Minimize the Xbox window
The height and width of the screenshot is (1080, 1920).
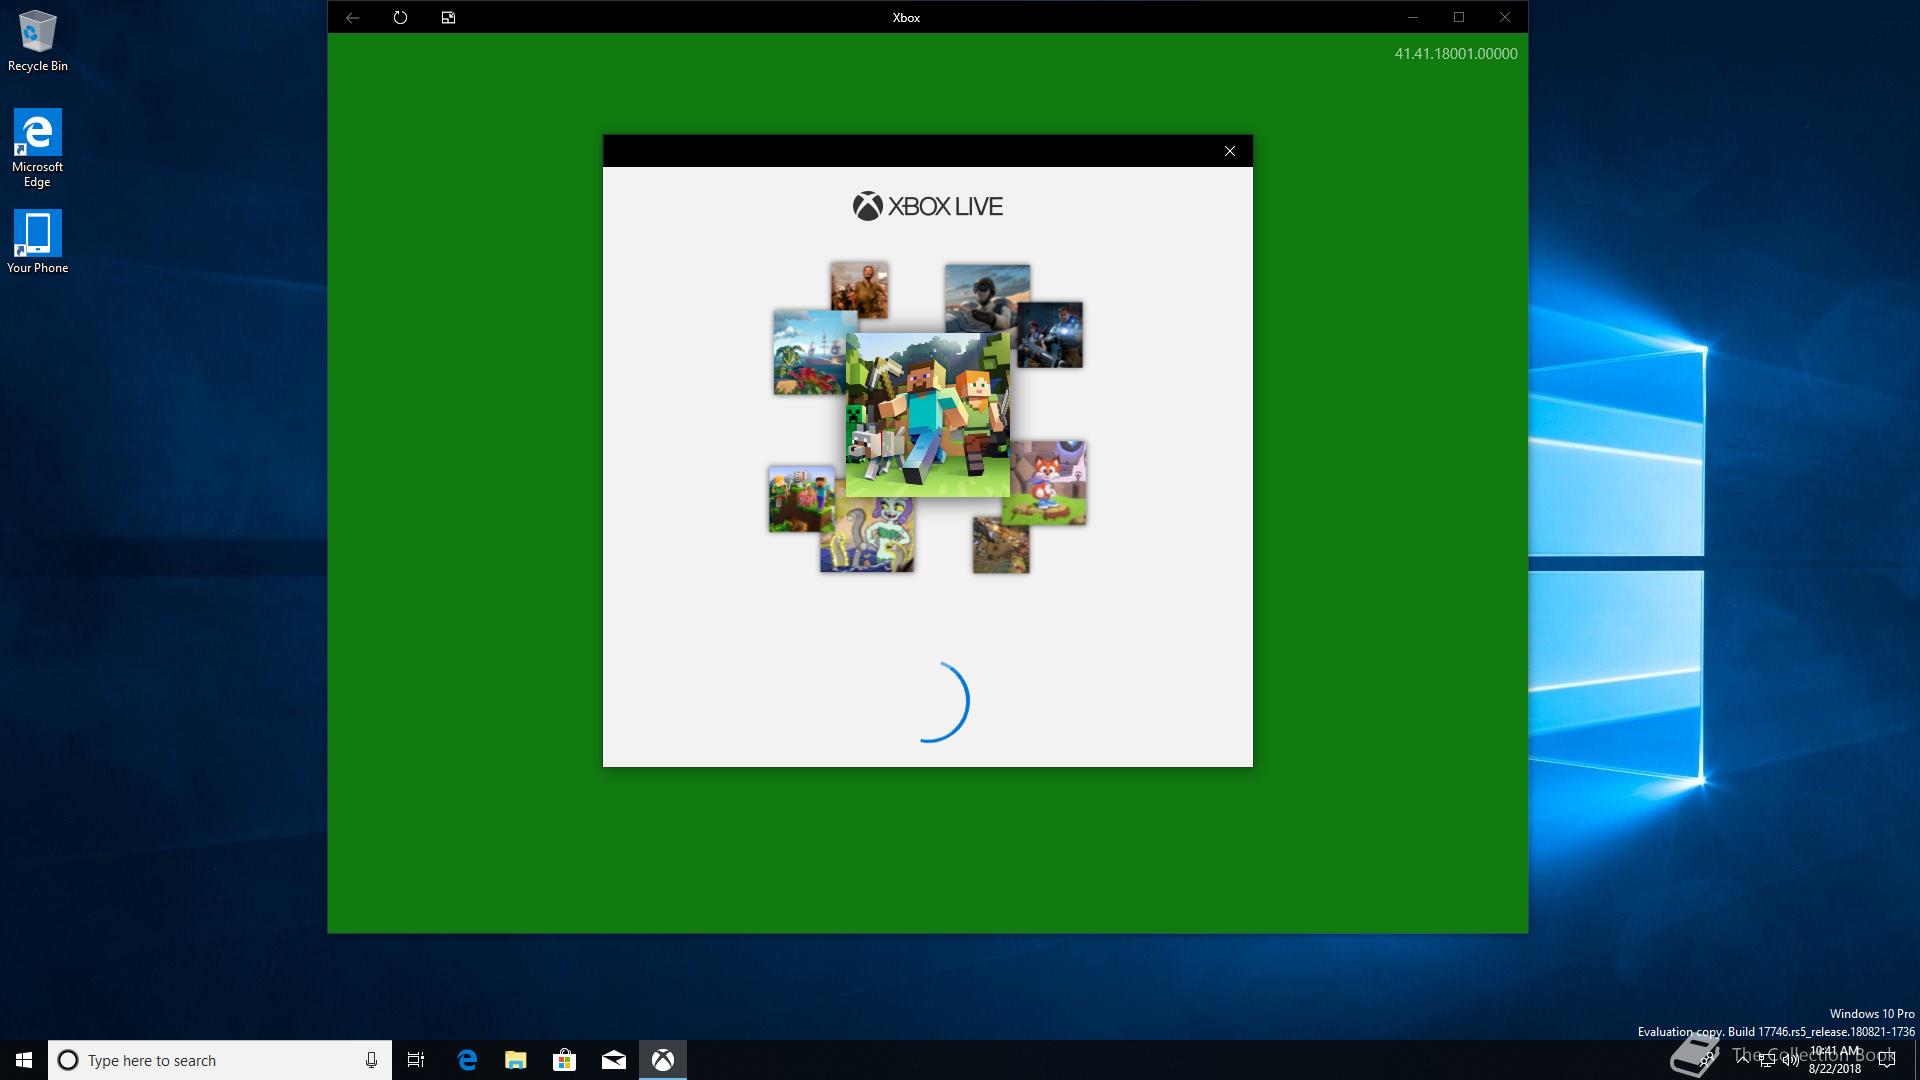click(1413, 17)
